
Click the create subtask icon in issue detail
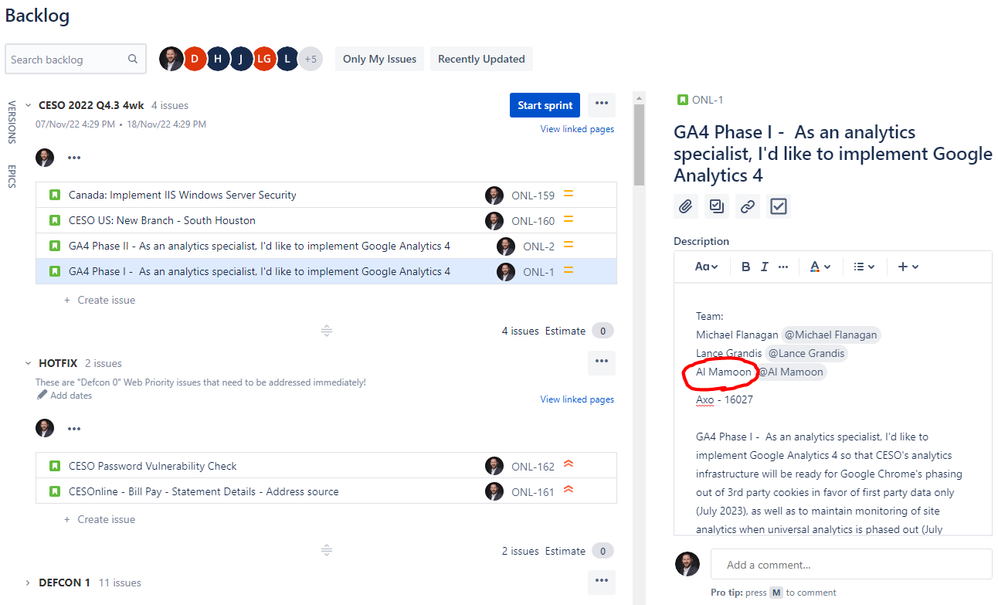coord(717,206)
